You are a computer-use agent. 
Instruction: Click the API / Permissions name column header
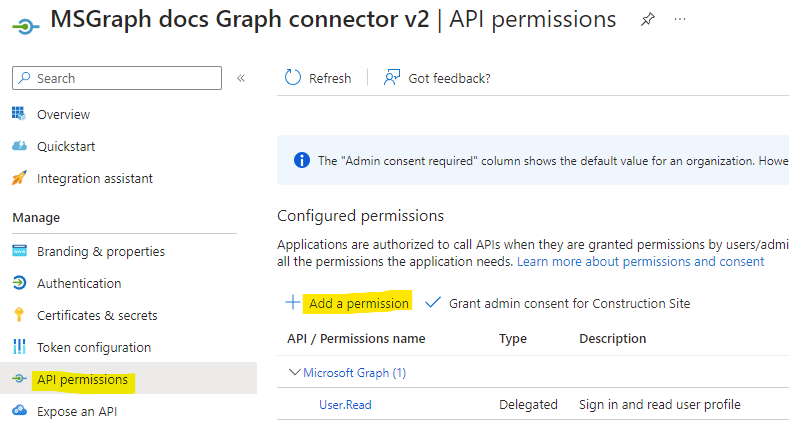click(356, 338)
